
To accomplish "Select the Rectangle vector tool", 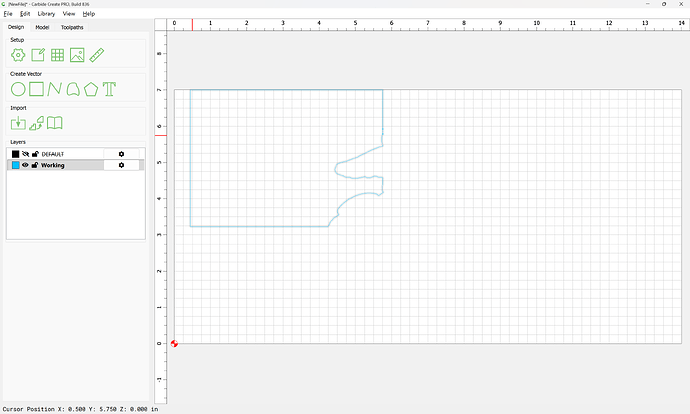I will pyautogui.click(x=36, y=89).
